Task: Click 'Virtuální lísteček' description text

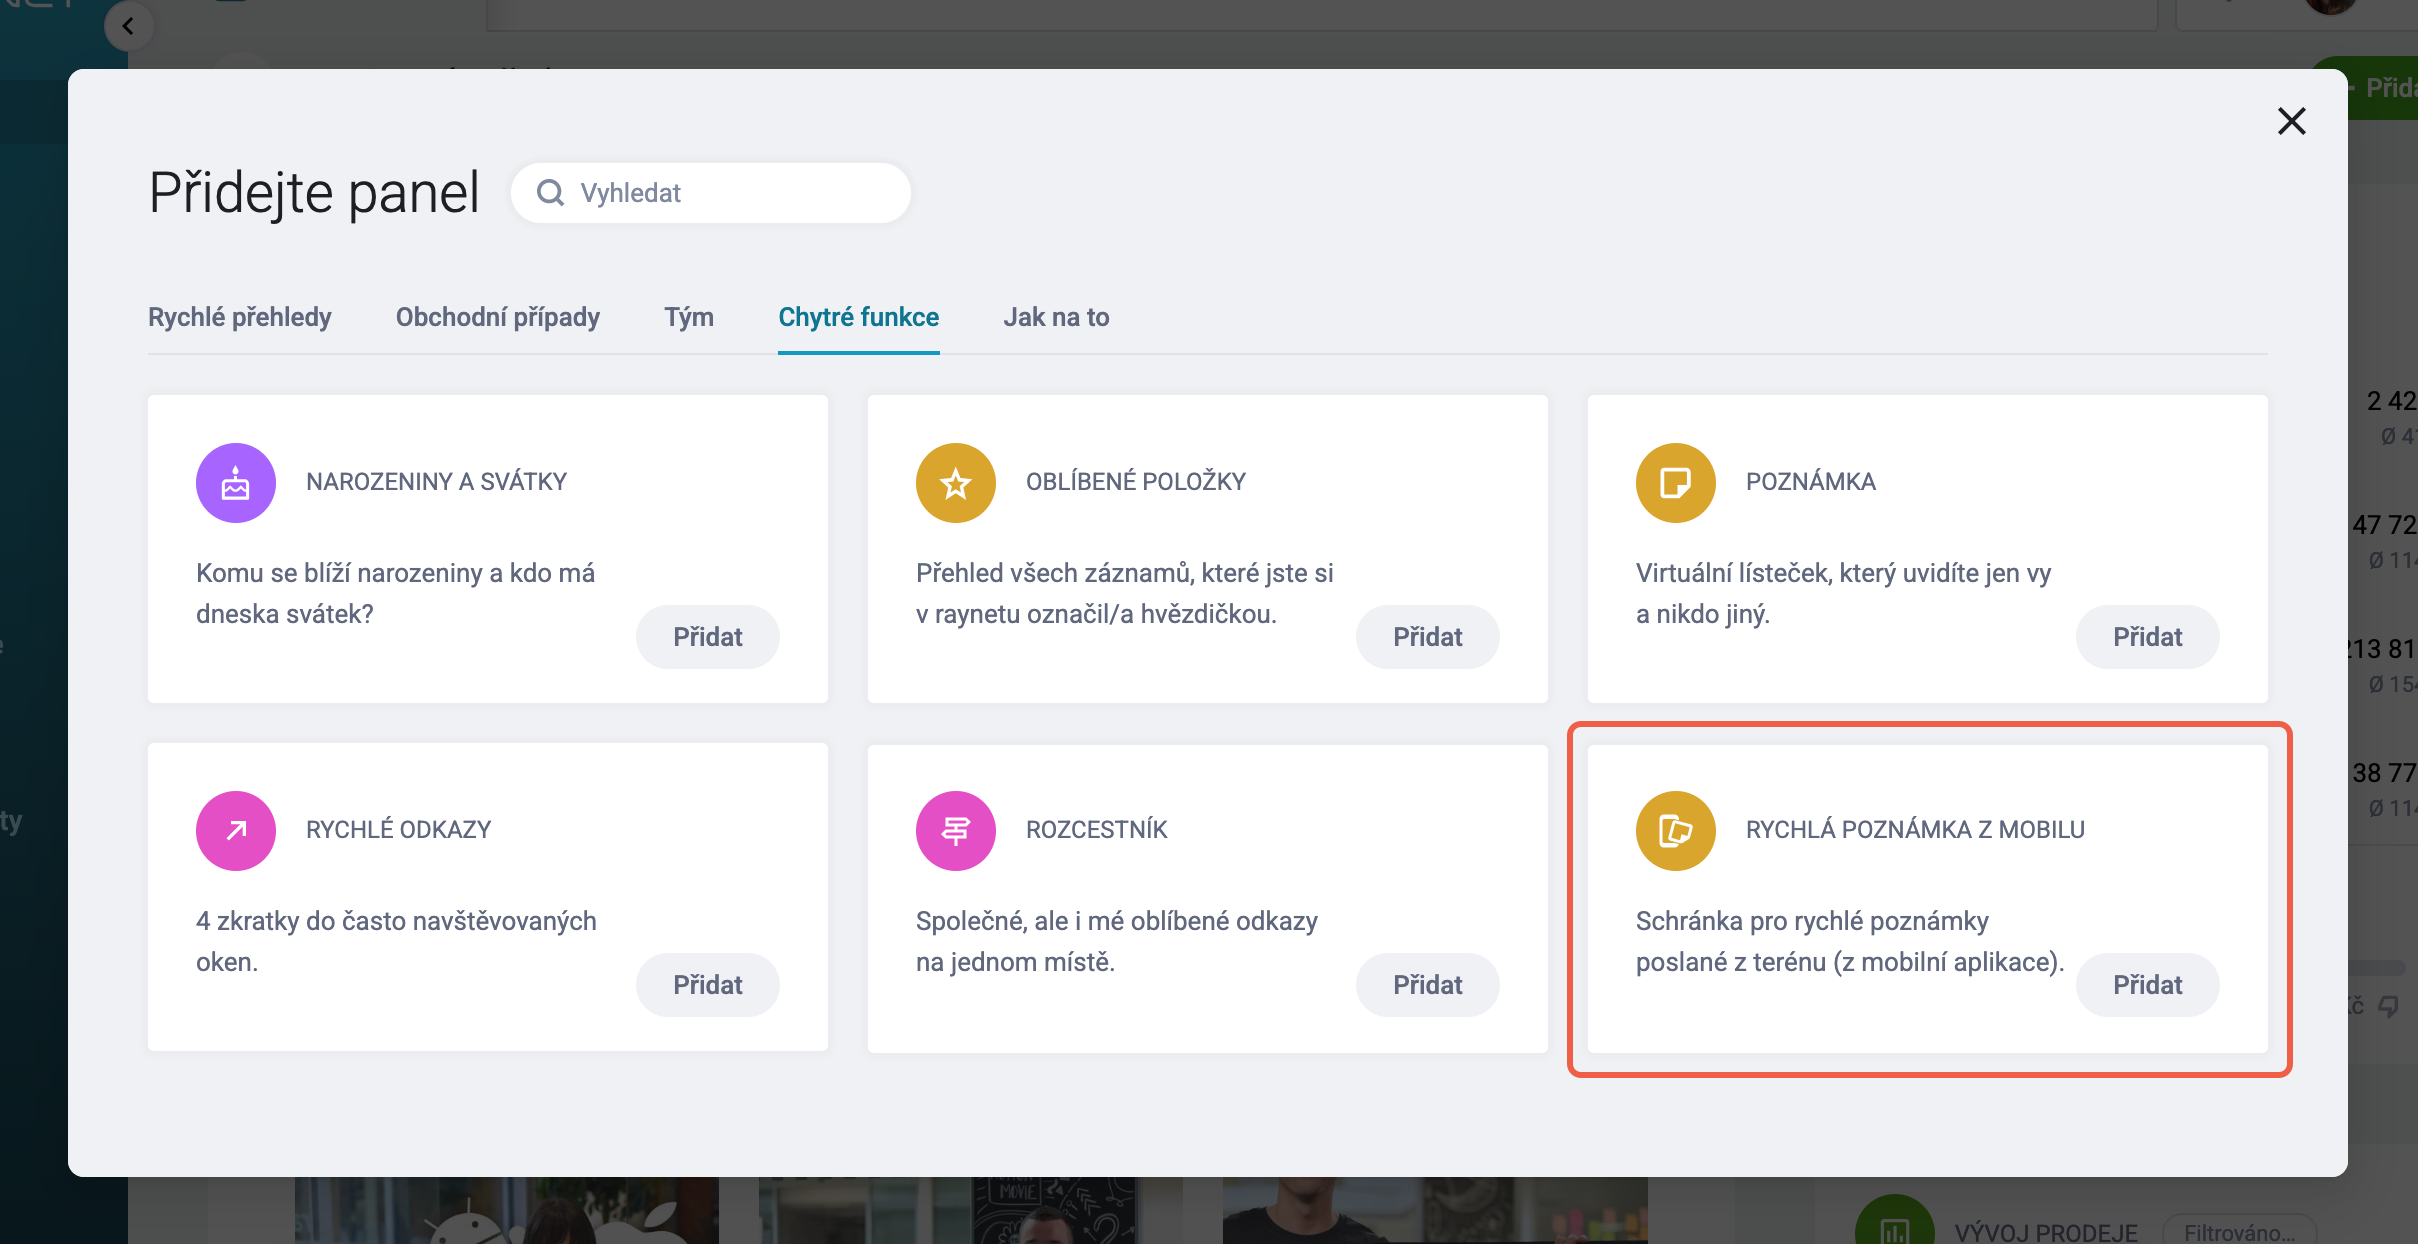Action: point(1843,593)
